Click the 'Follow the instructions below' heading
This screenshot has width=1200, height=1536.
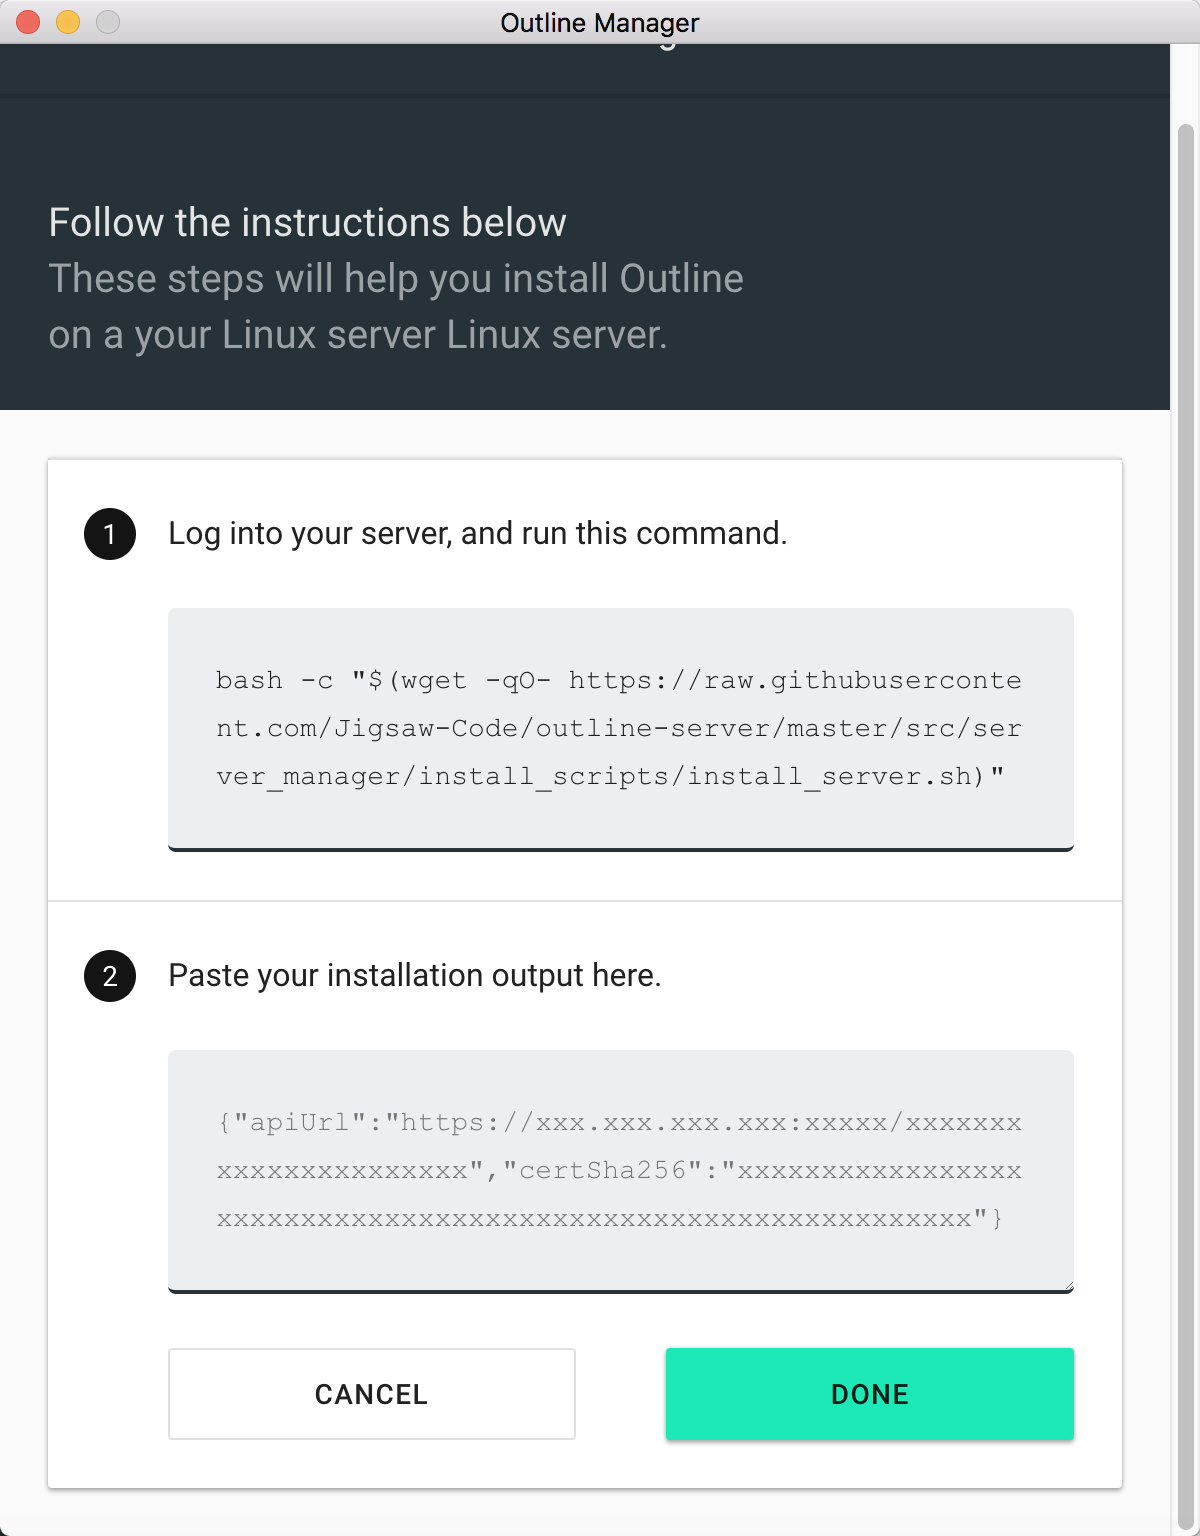pos(308,222)
